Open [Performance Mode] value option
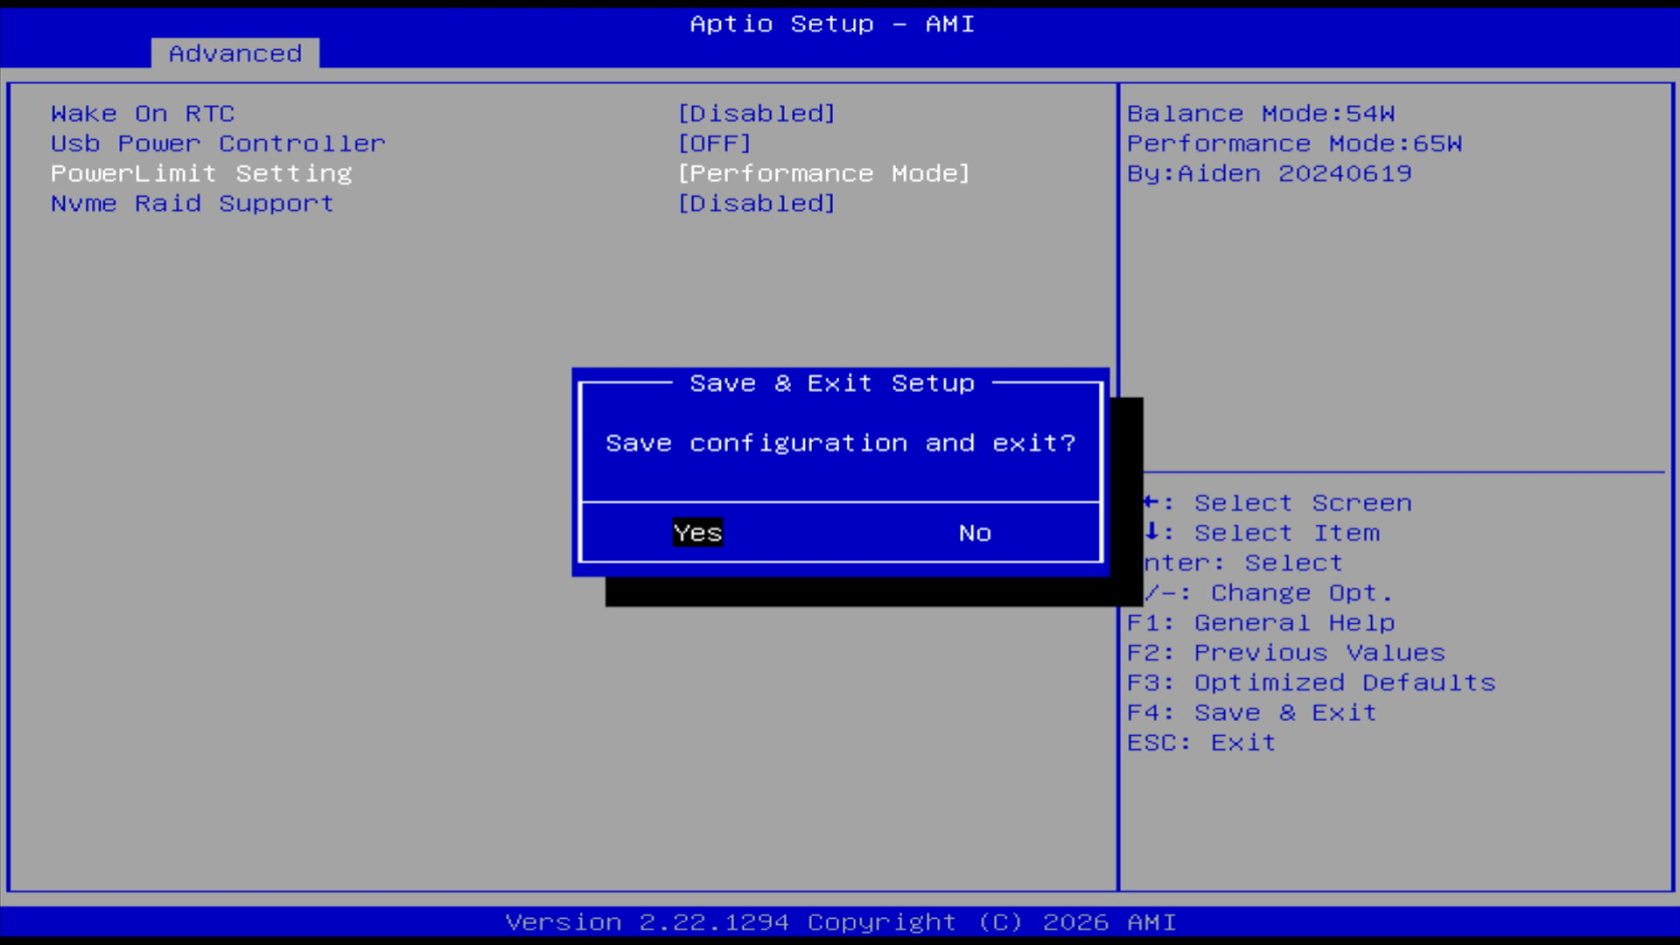This screenshot has width=1680, height=945. pos(824,174)
